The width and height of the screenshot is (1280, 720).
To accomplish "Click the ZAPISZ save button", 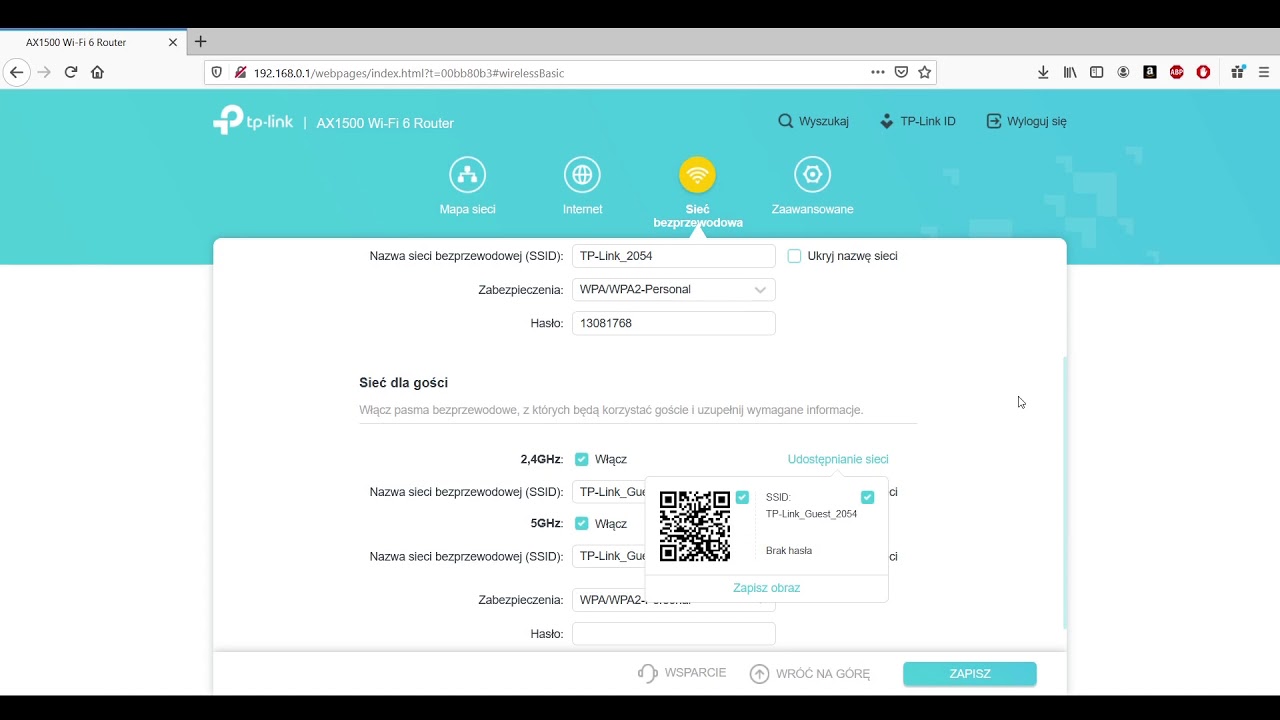I will coord(969,674).
